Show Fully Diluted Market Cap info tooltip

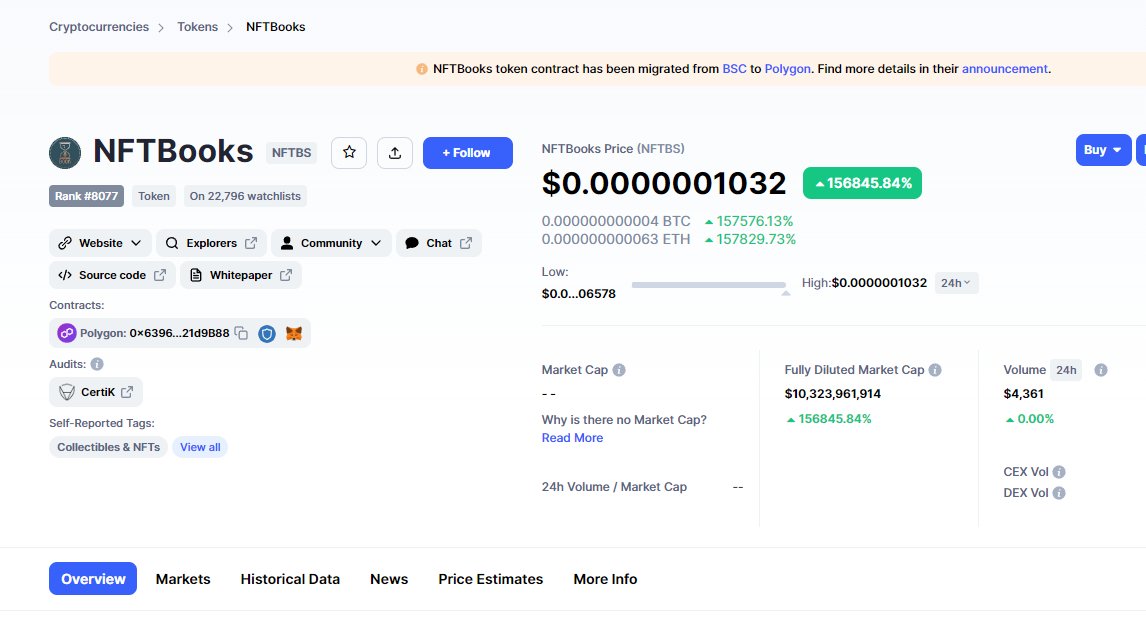click(x=935, y=370)
